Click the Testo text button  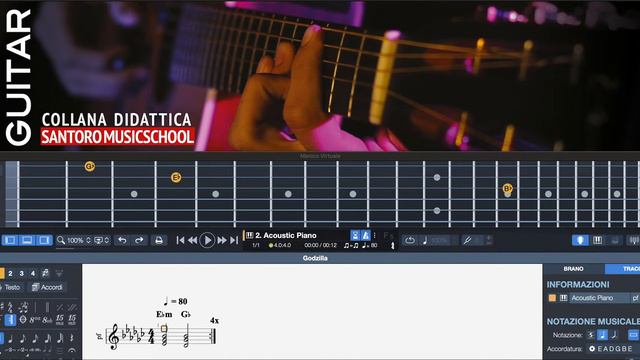click(x=11, y=287)
